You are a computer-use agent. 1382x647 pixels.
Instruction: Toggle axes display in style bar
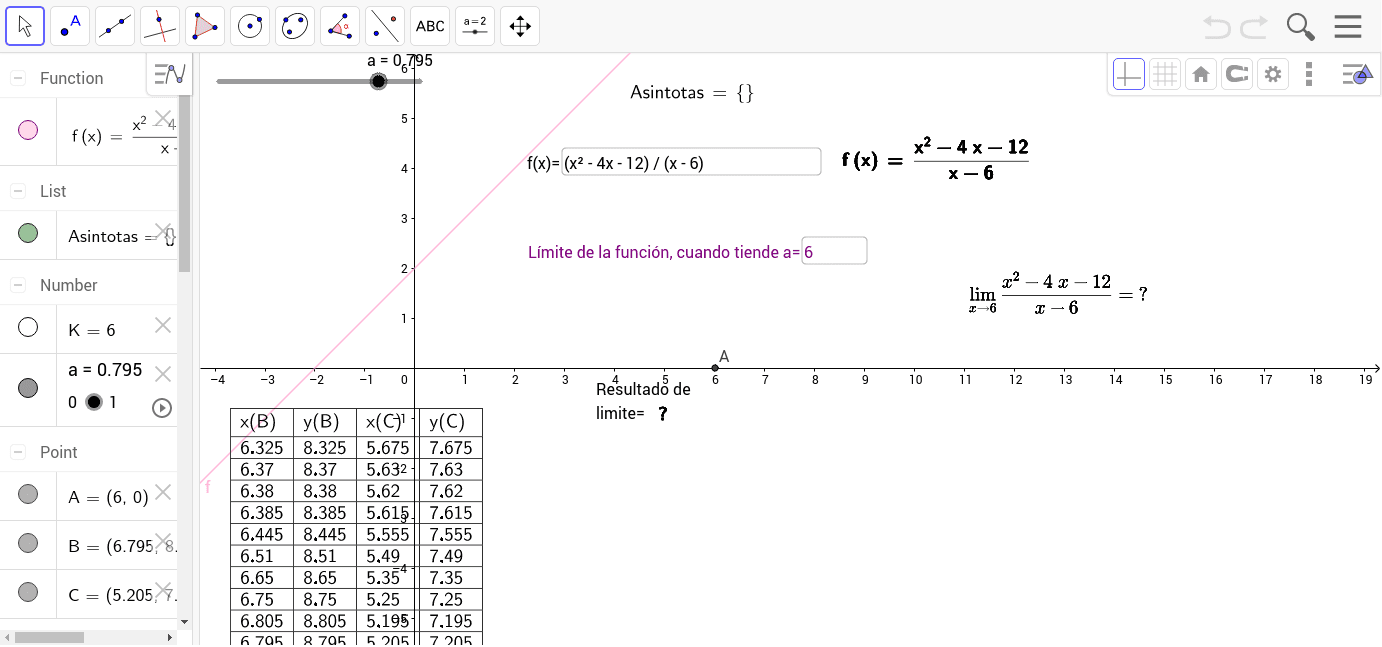pos(1129,74)
